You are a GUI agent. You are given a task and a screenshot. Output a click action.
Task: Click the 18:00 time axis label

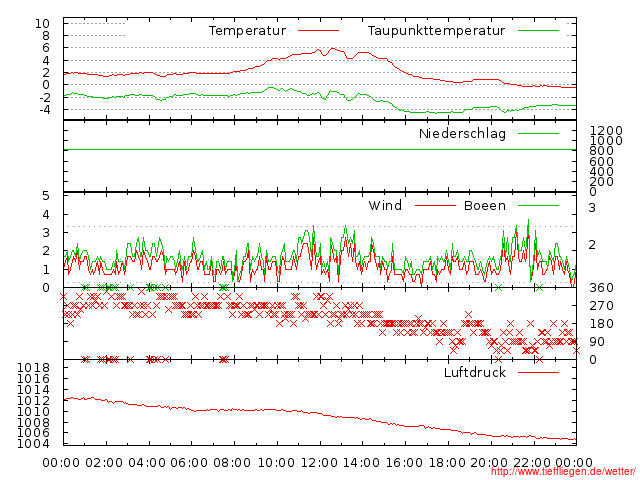tap(447, 462)
